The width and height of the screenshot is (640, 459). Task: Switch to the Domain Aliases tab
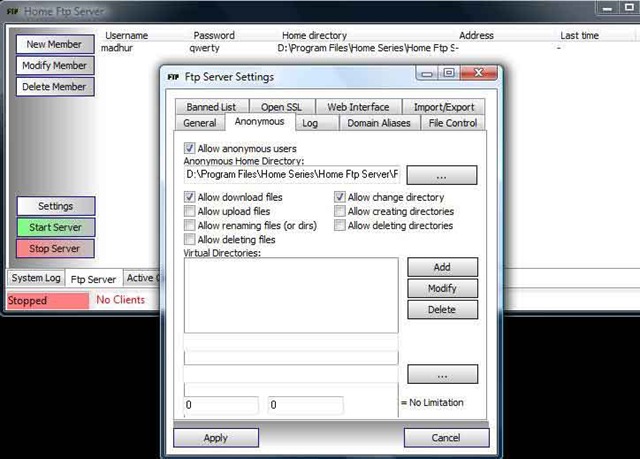click(x=379, y=123)
